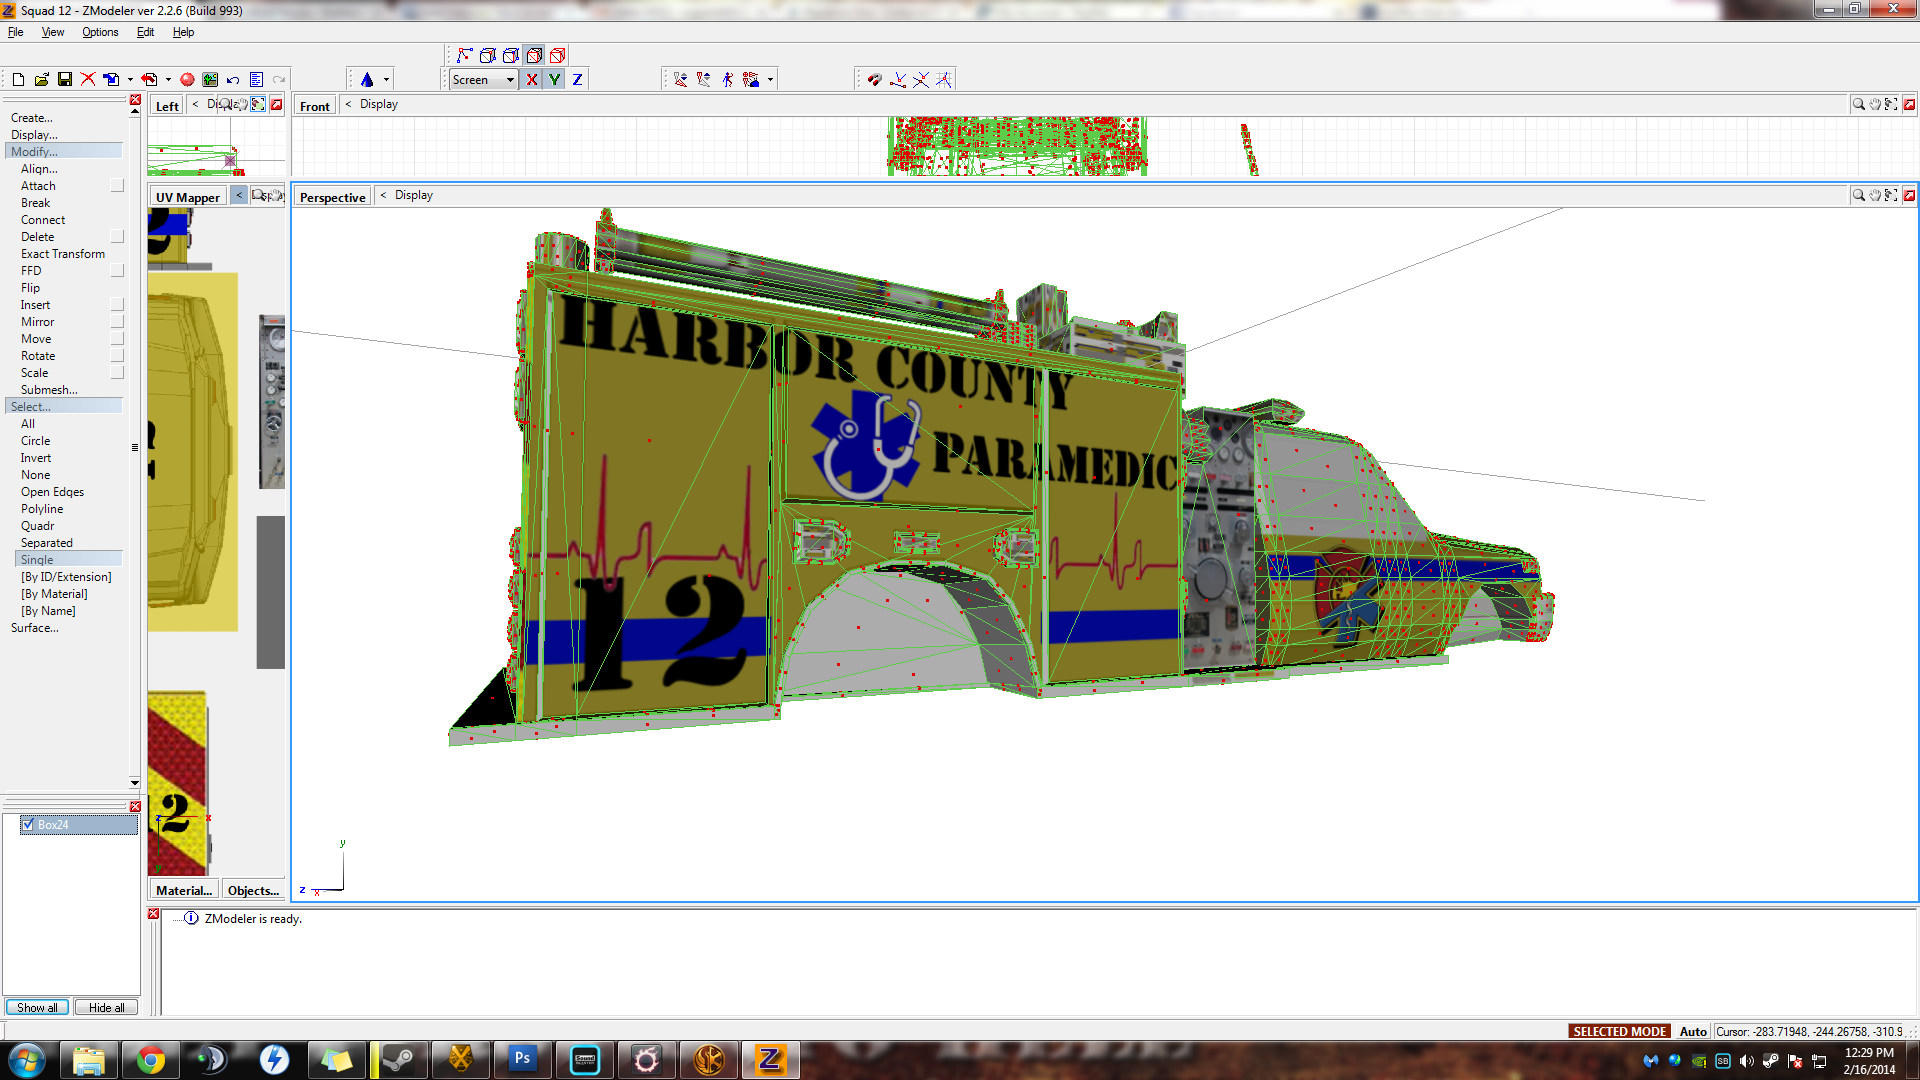Click first selection tool icon in third toolbar
Image resolution: width=1920 pixels, height=1080 pixels.
pos(681,80)
